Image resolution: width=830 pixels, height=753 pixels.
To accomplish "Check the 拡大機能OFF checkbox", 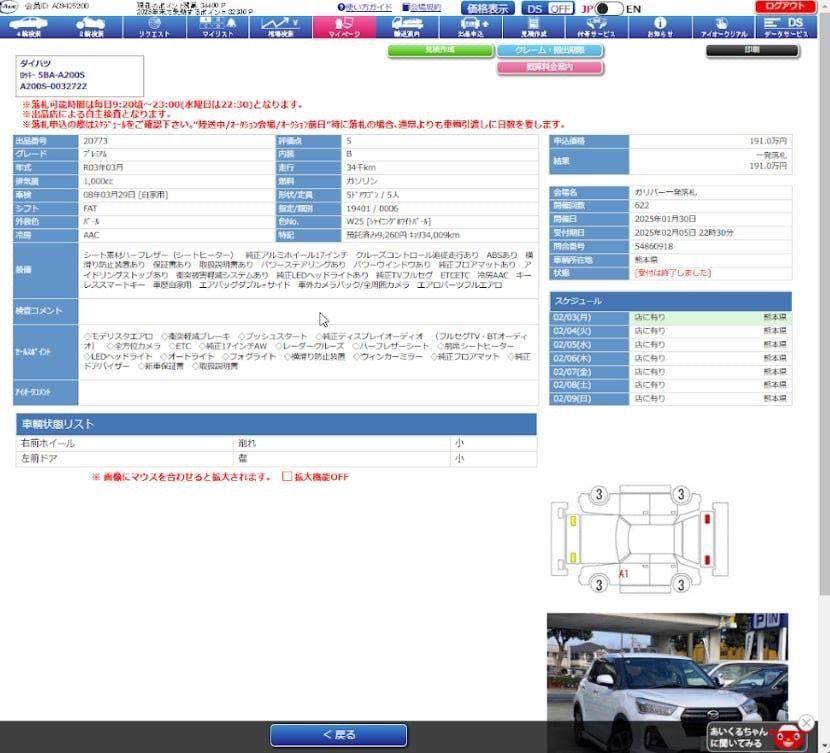I will [x=287, y=476].
